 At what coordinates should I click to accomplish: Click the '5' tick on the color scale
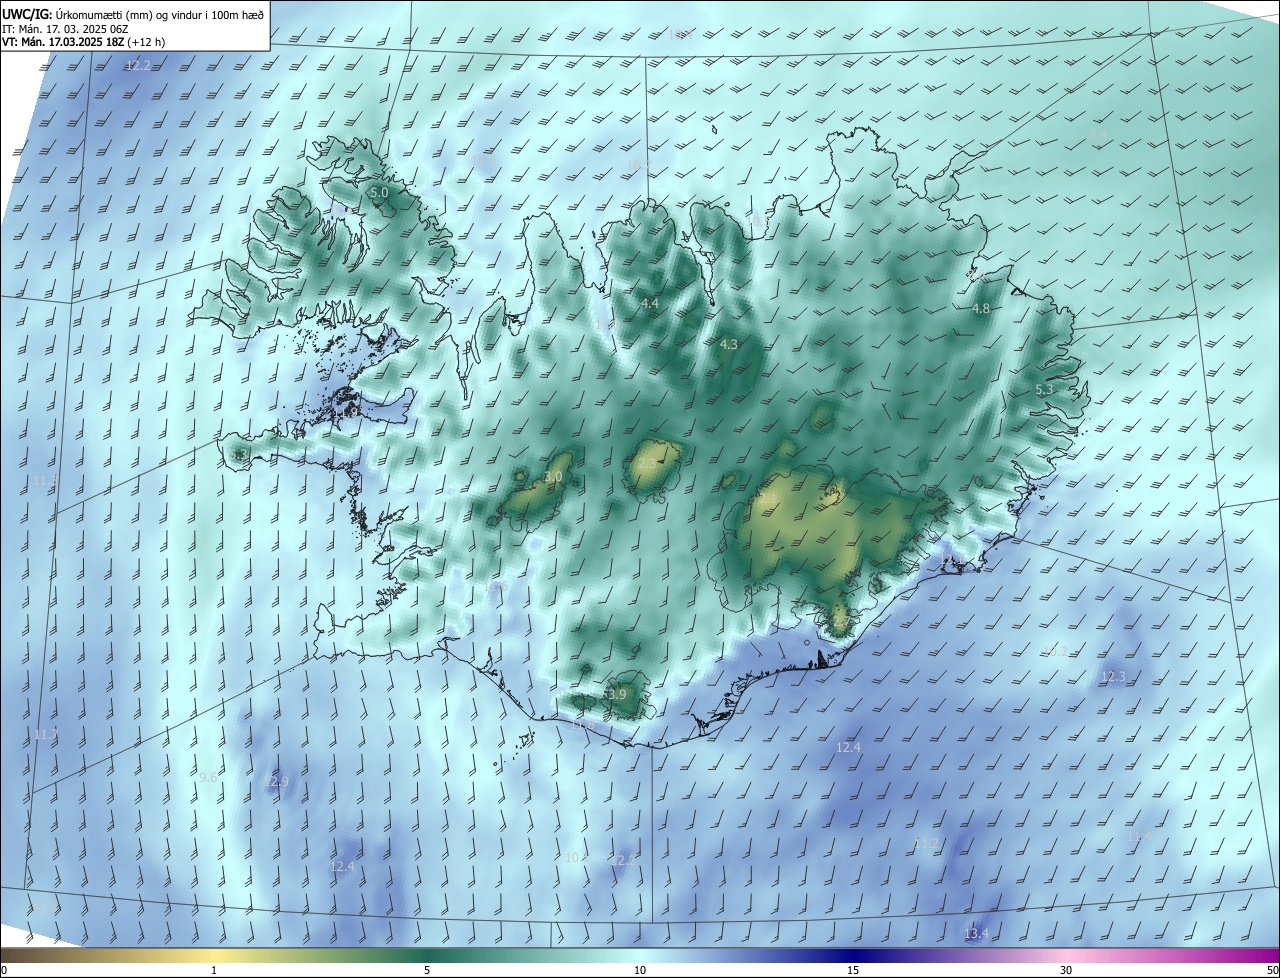click(x=427, y=970)
